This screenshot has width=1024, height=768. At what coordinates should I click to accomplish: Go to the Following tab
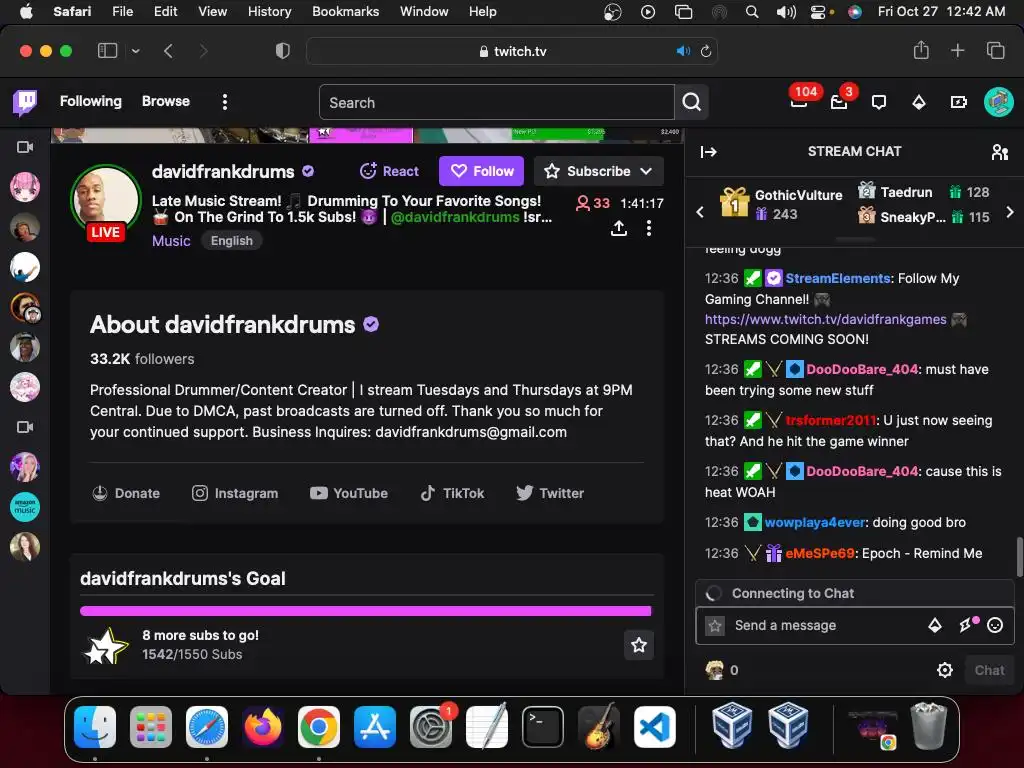91,101
